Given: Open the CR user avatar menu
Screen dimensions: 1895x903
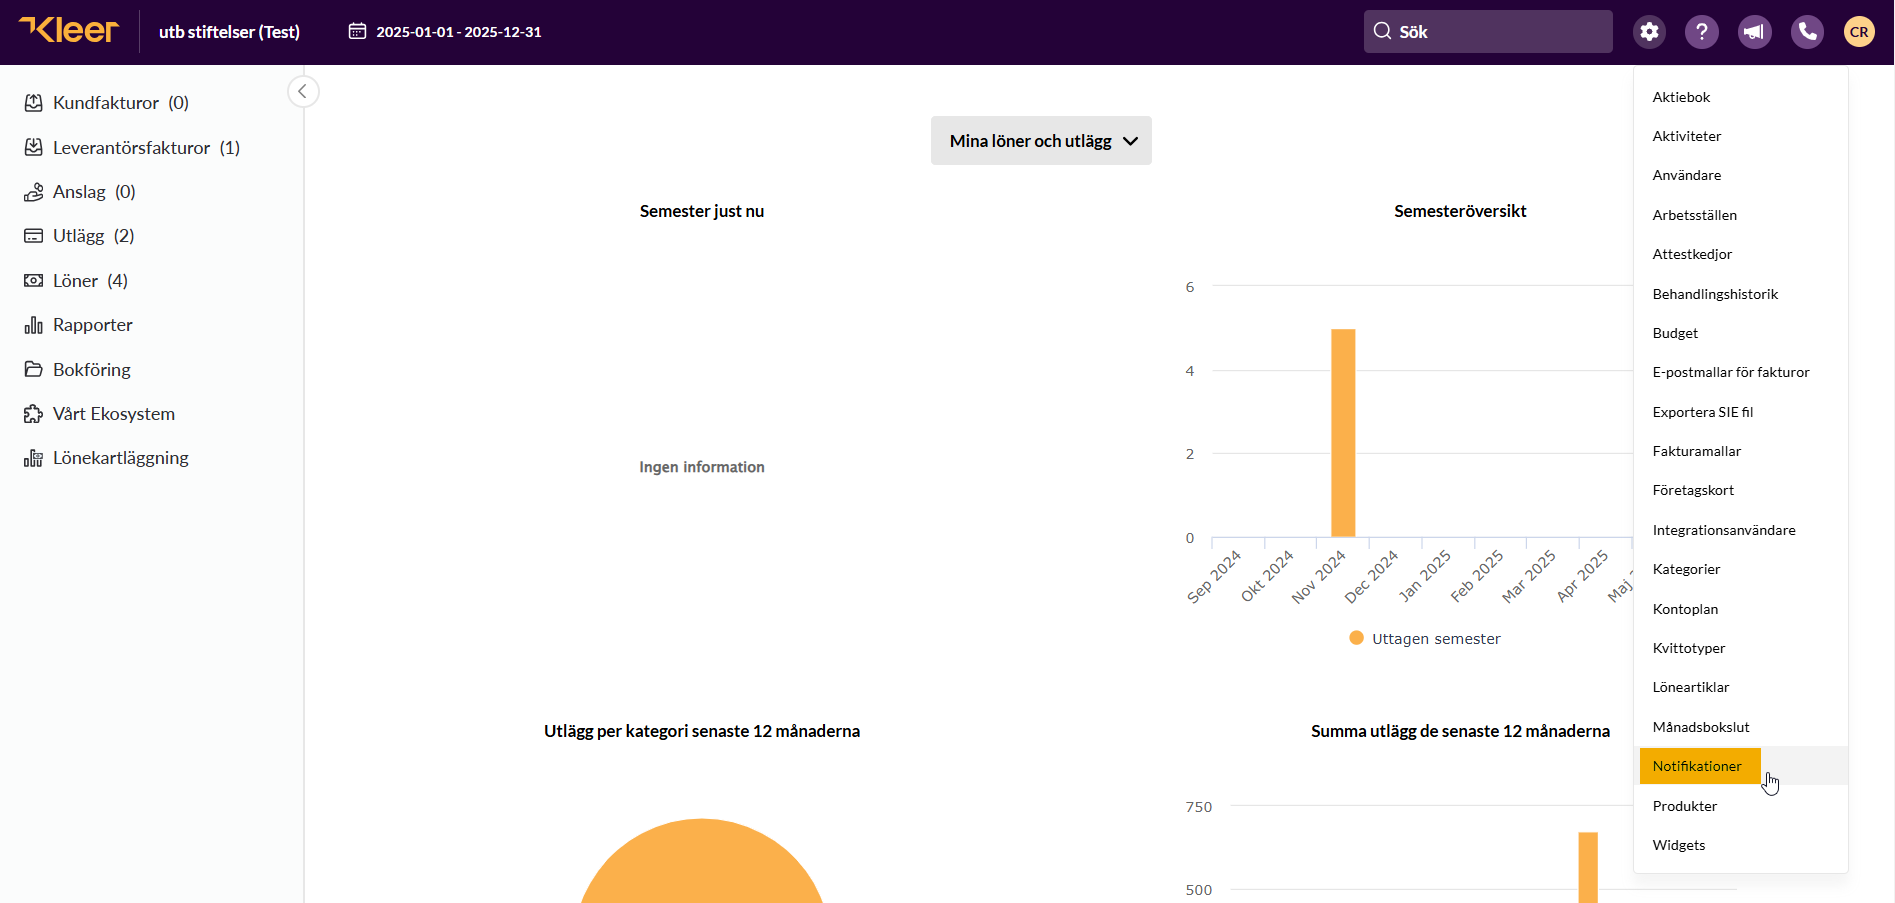Looking at the screenshot, I should tap(1859, 32).
